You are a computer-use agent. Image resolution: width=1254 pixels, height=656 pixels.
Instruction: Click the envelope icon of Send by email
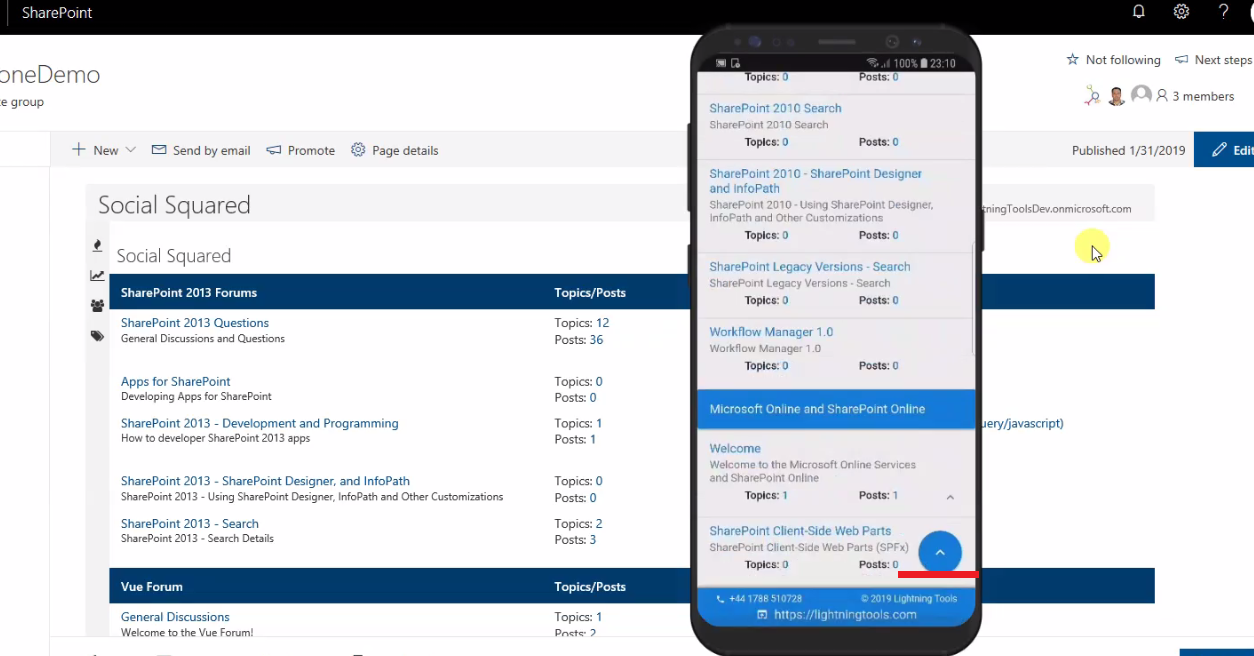click(x=159, y=150)
